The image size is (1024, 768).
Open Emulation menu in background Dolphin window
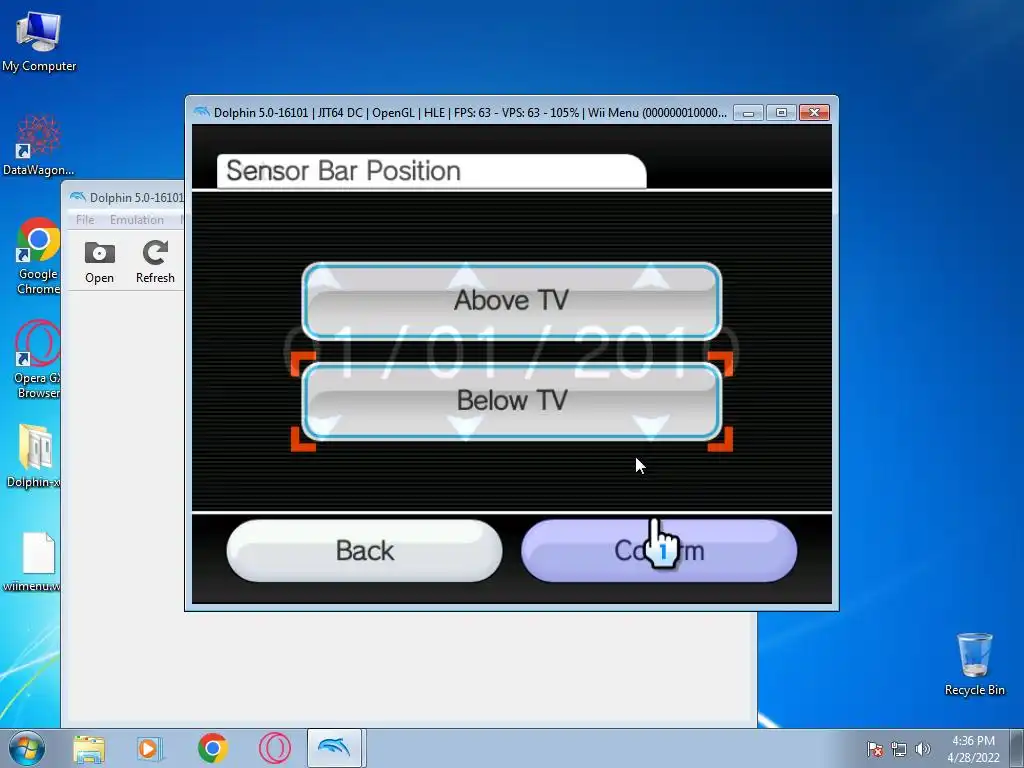136,219
